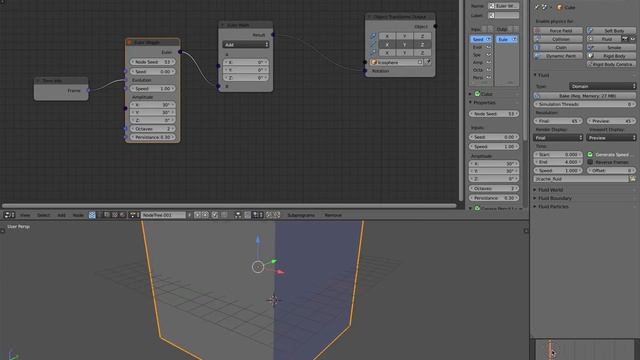640x360 pixels.
Task: Open the View menu in node editor
Action: pos(25,215)
